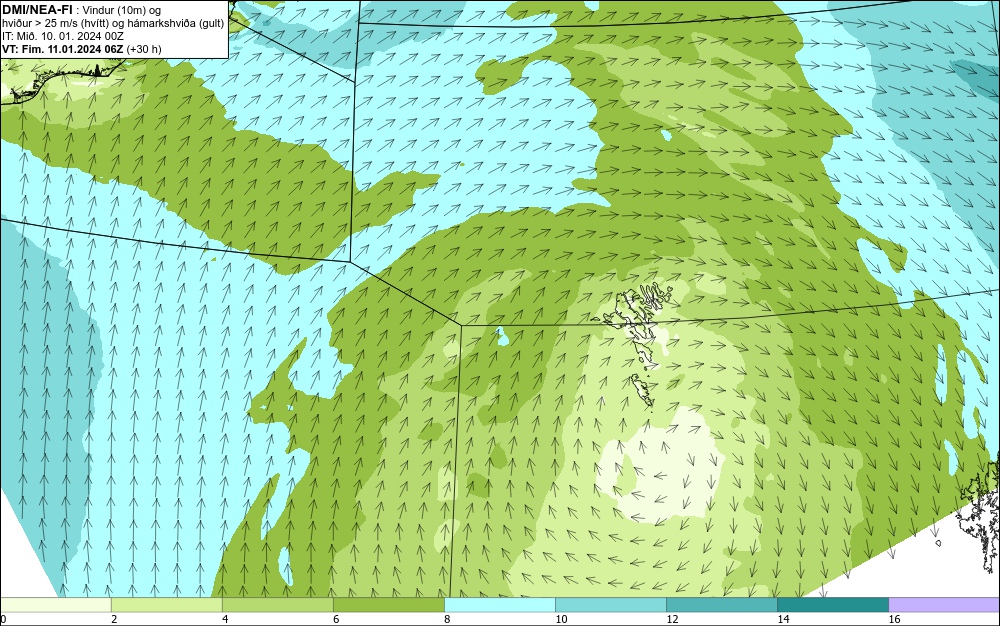Click the "DMI/NEA-FI" title text

coord(37,10)
